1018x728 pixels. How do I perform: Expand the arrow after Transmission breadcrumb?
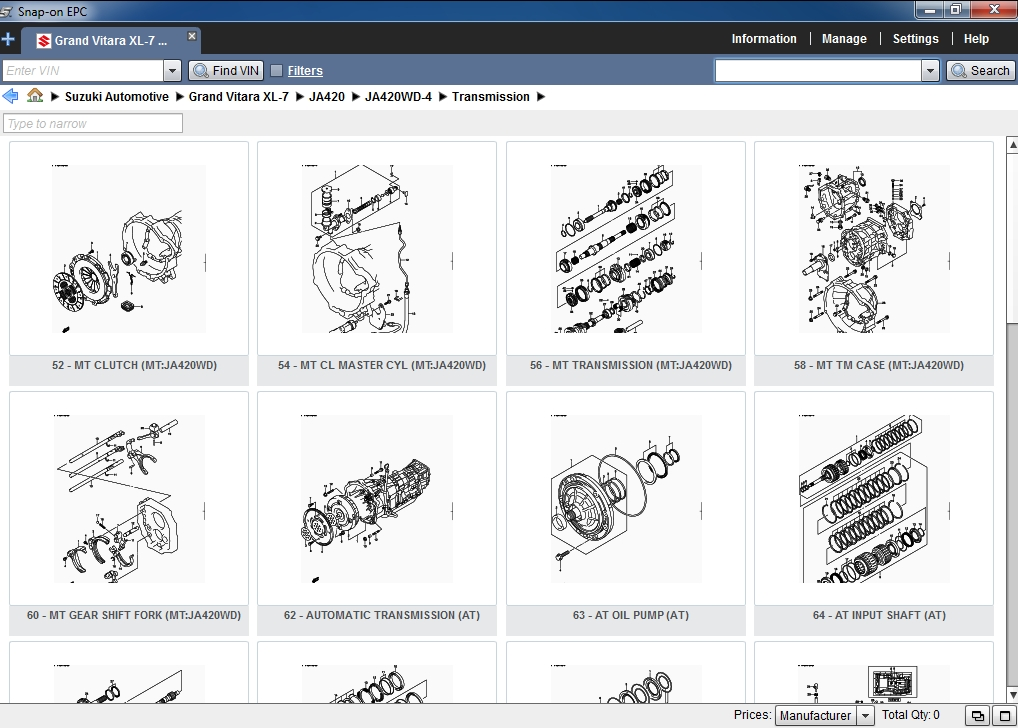tap(541, 97)
